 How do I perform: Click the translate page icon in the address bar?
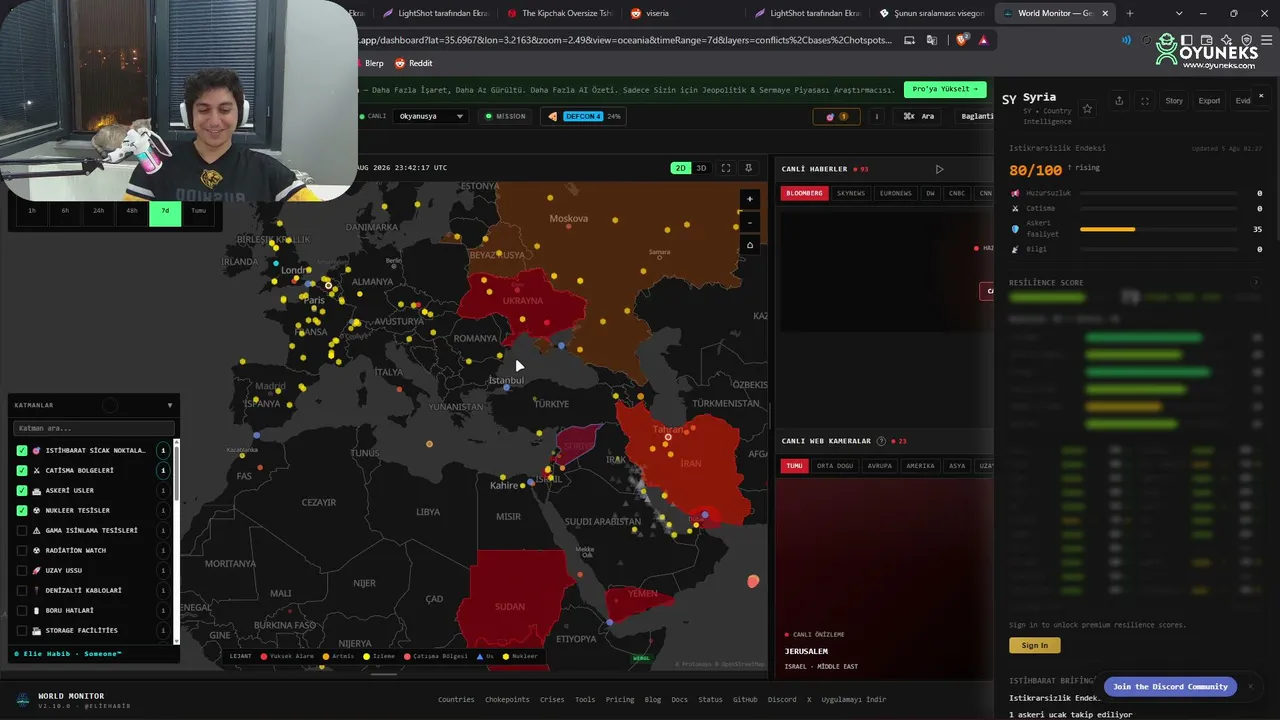tap(932, 40)
